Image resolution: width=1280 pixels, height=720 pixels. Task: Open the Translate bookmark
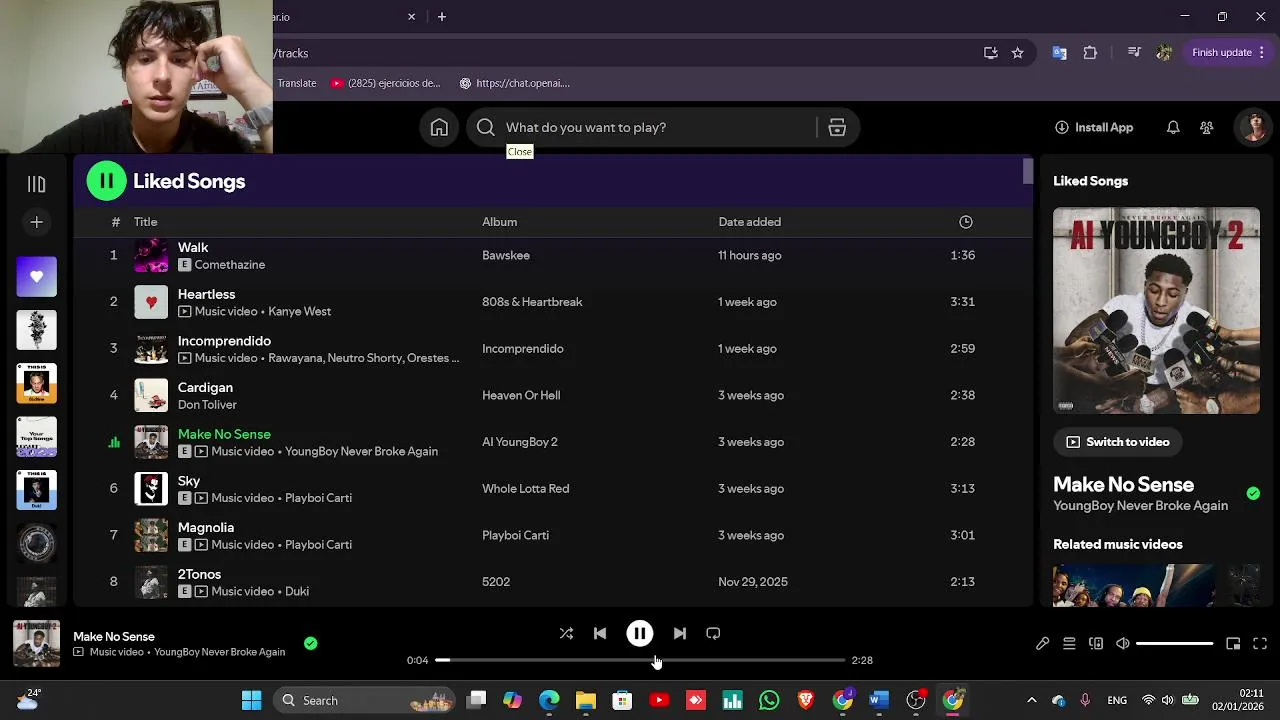[x=296, y=83]
